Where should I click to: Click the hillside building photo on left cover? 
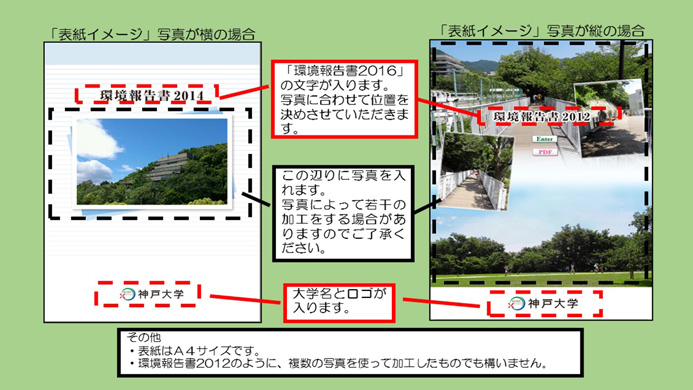click(152, 161)
